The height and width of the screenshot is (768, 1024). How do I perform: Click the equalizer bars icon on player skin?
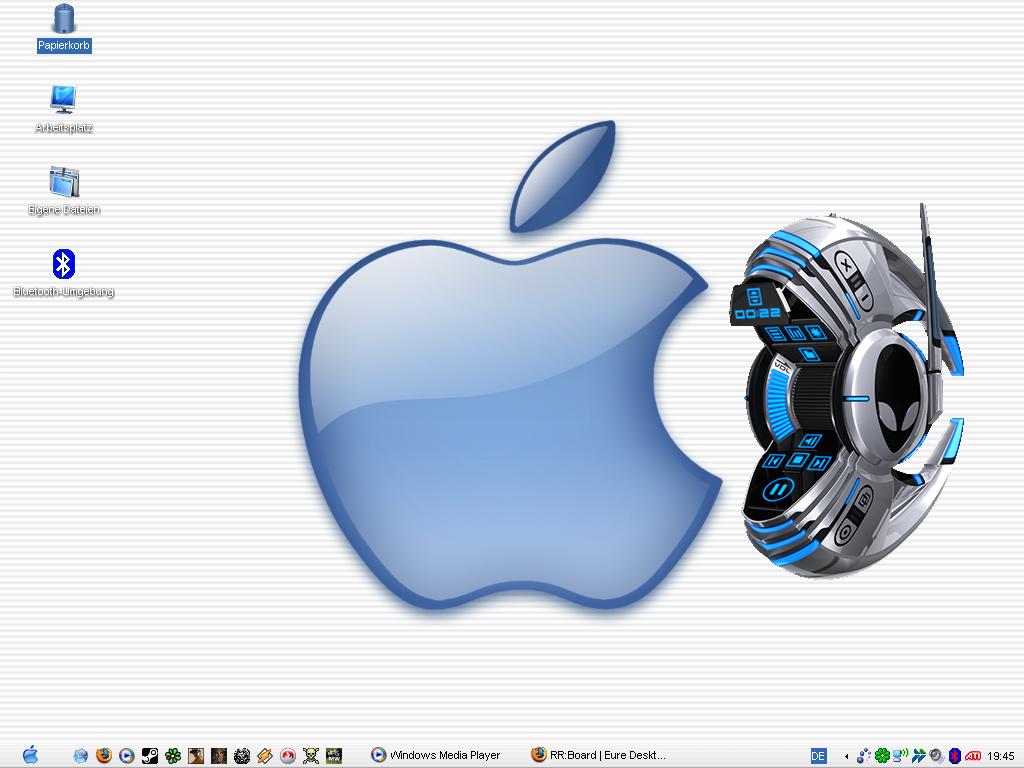pyautogui.click(x=795, y=333)
